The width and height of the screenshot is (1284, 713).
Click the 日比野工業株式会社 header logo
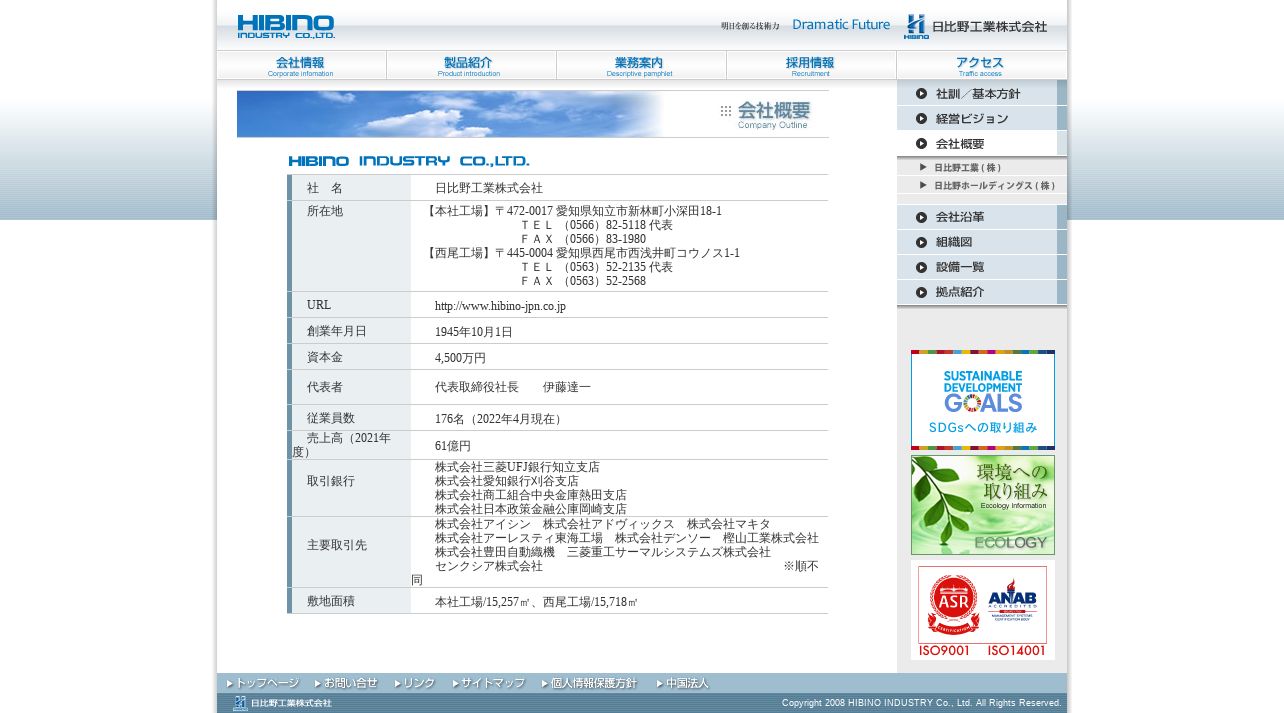[975, 27]
